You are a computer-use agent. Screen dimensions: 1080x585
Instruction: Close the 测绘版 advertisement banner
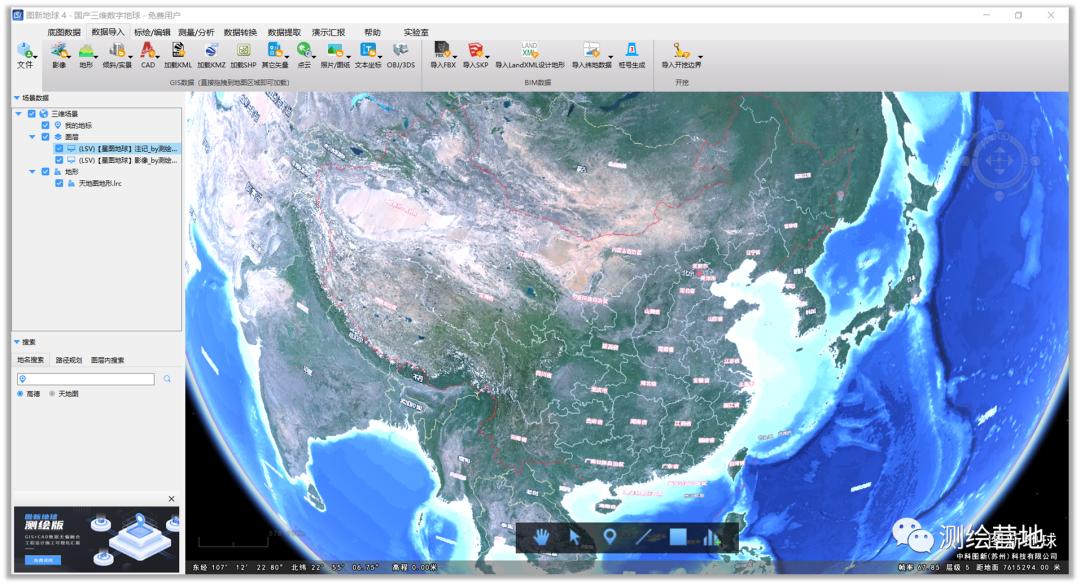(x=171, y=498)
